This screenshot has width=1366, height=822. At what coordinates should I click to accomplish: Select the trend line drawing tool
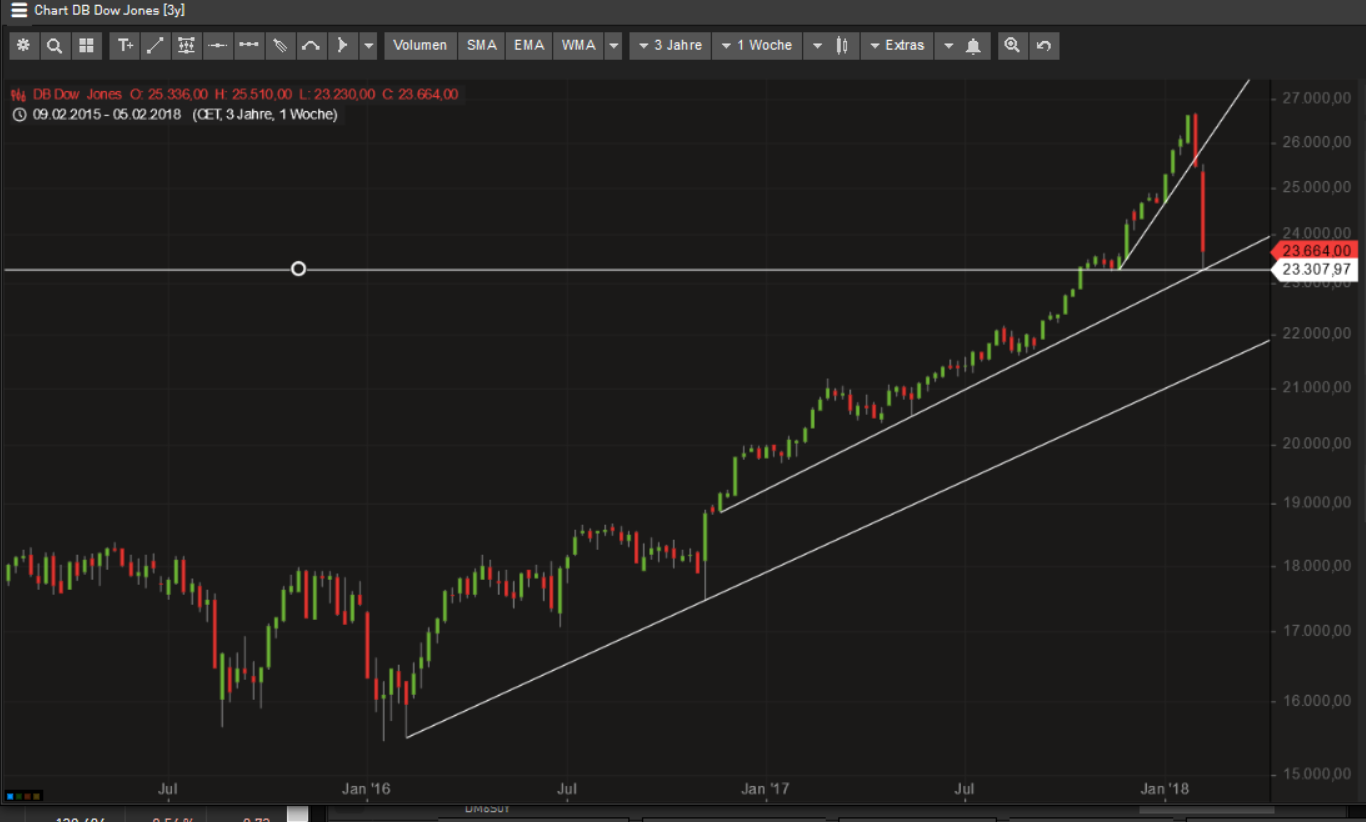tap(156, 46)
